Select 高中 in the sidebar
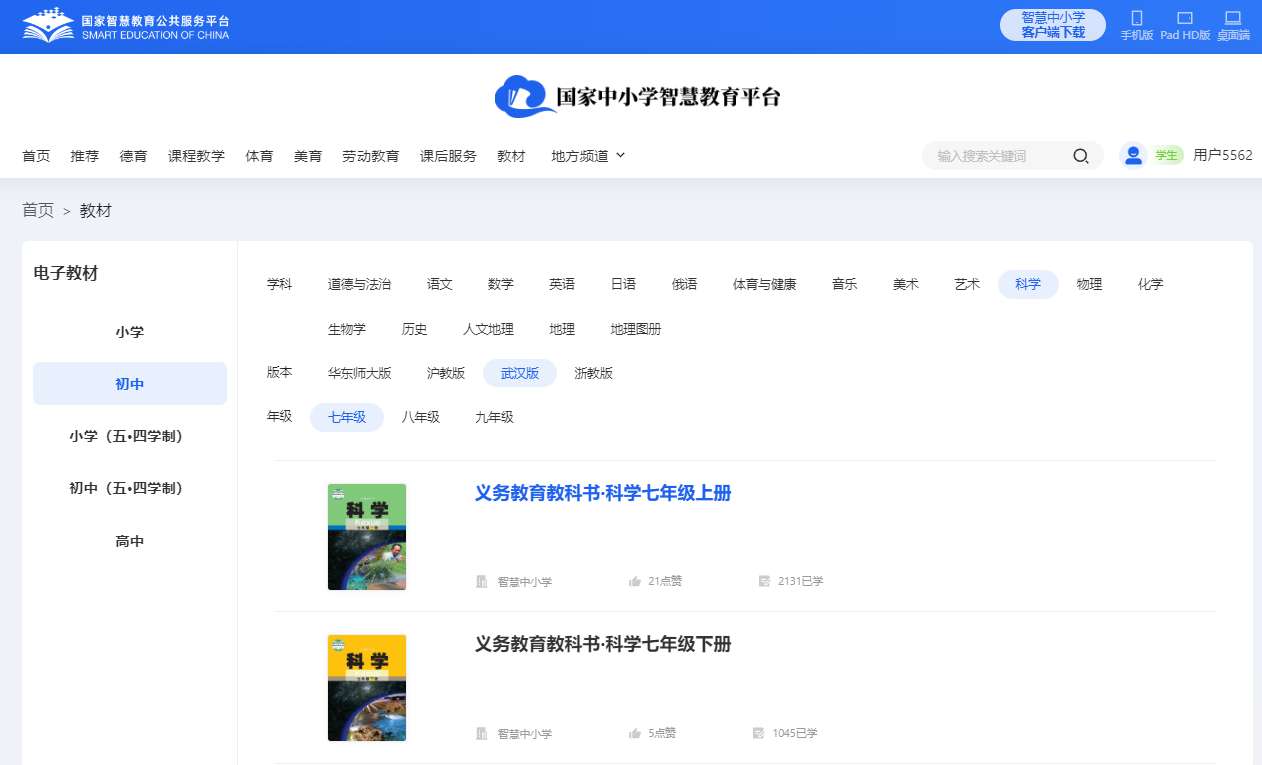Screen dimensions: 1262x765 [x=130, y=541]
